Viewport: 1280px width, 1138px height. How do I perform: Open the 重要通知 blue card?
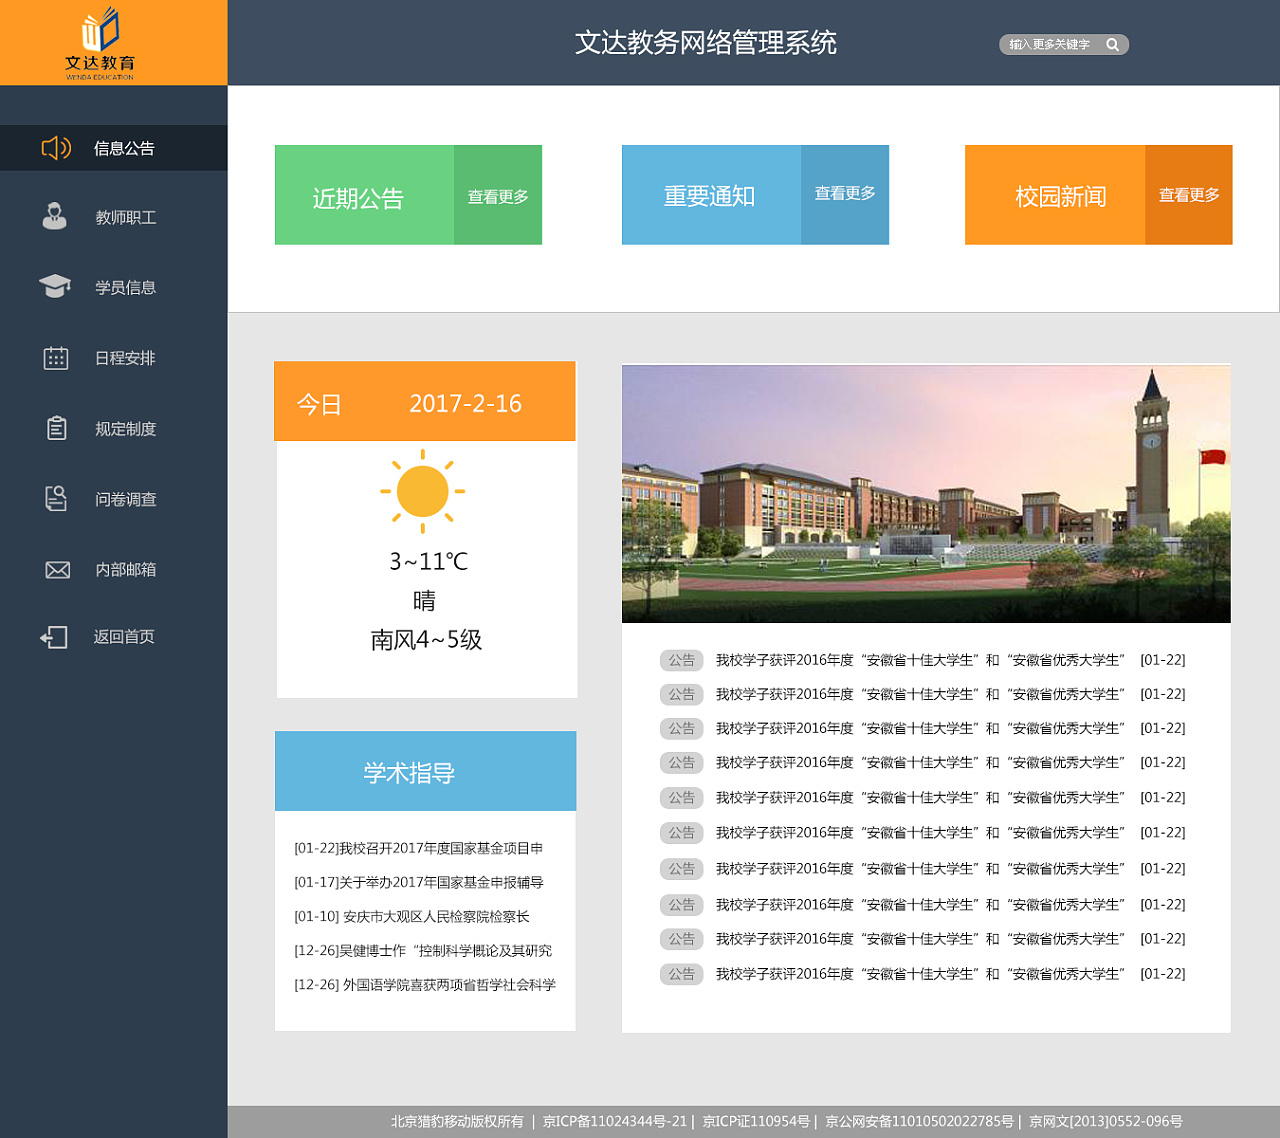coord(711,195)
